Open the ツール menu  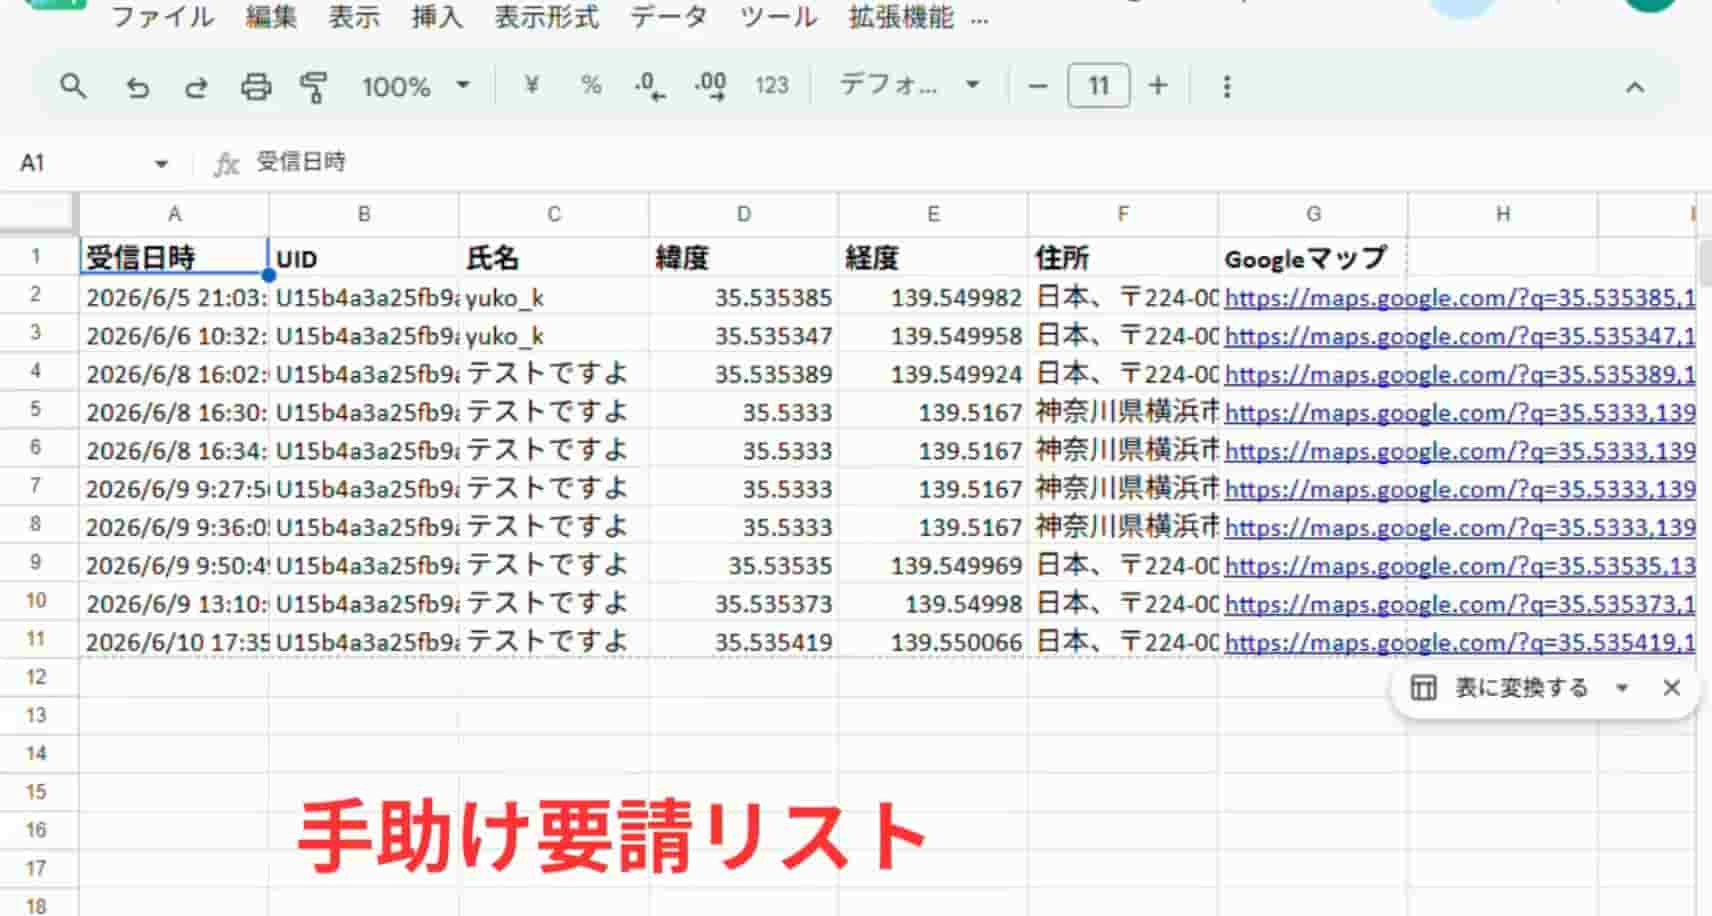778,17
